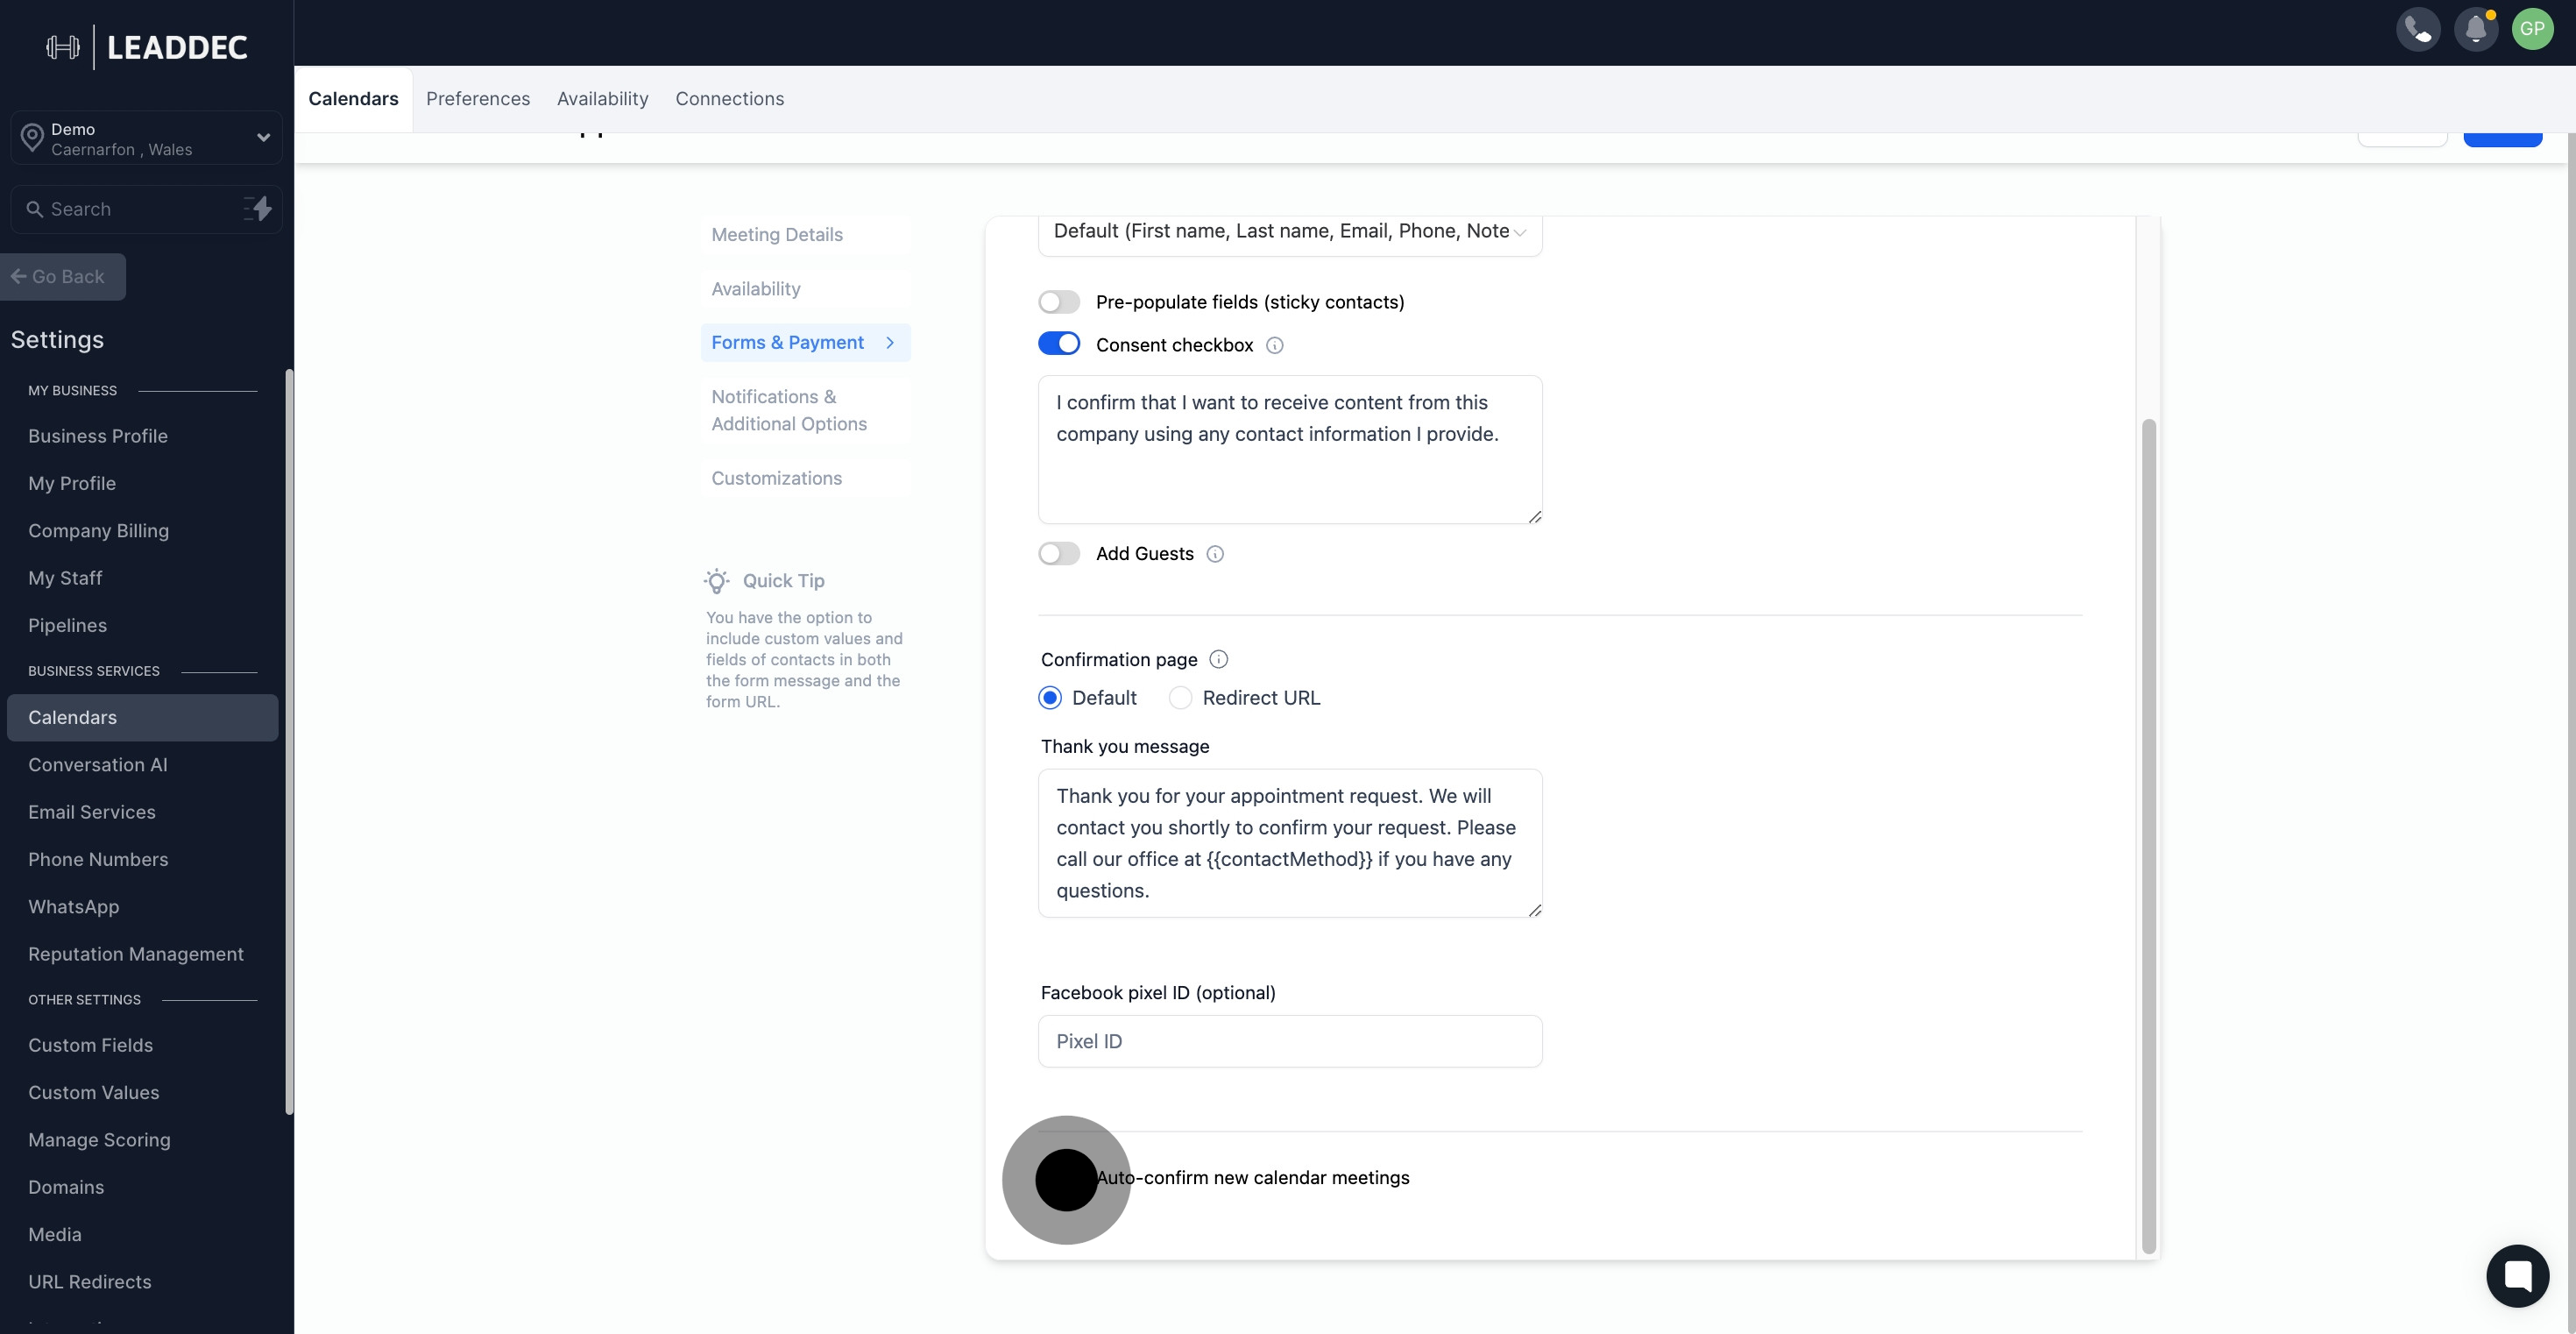Viewport: 2576px width, 1334px height.
Task: Click the form panel vertical scrollbar
Action: (2148, 837)
